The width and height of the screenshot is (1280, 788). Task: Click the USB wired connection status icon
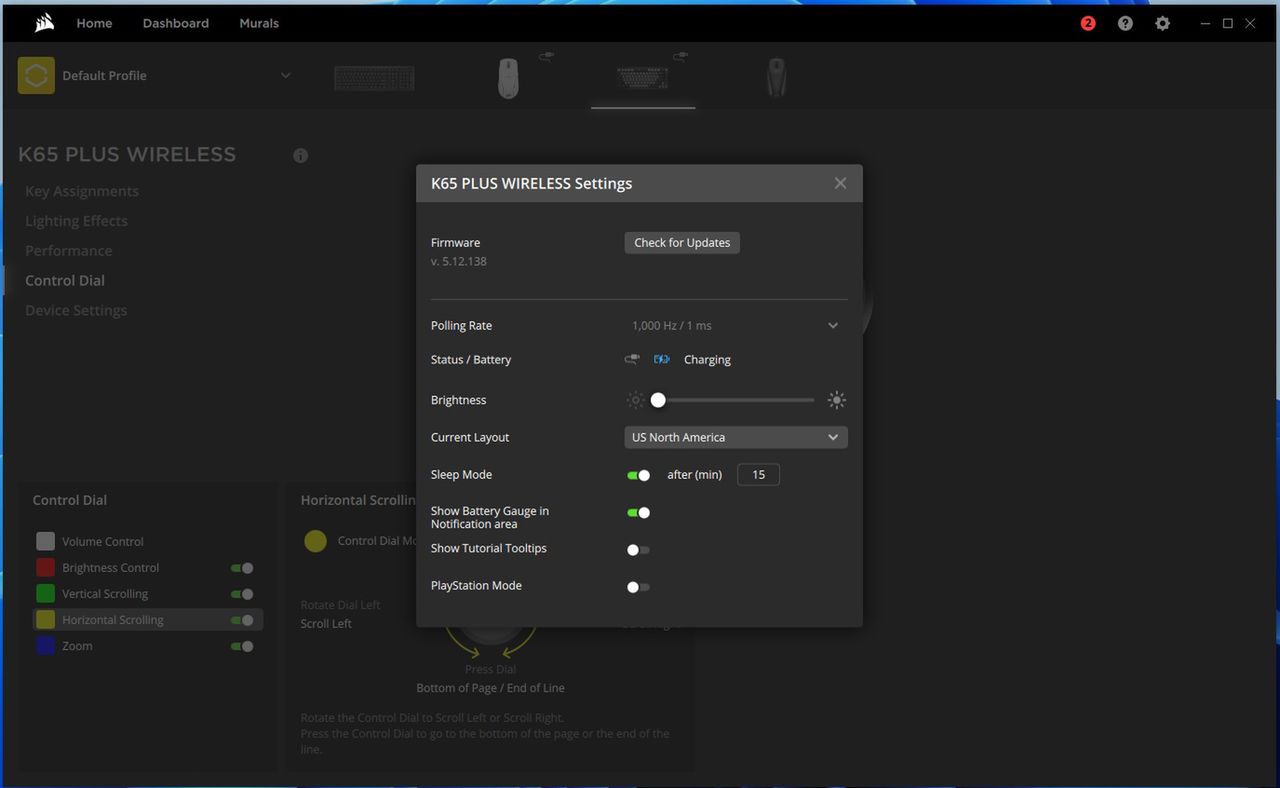click(632, 359)
